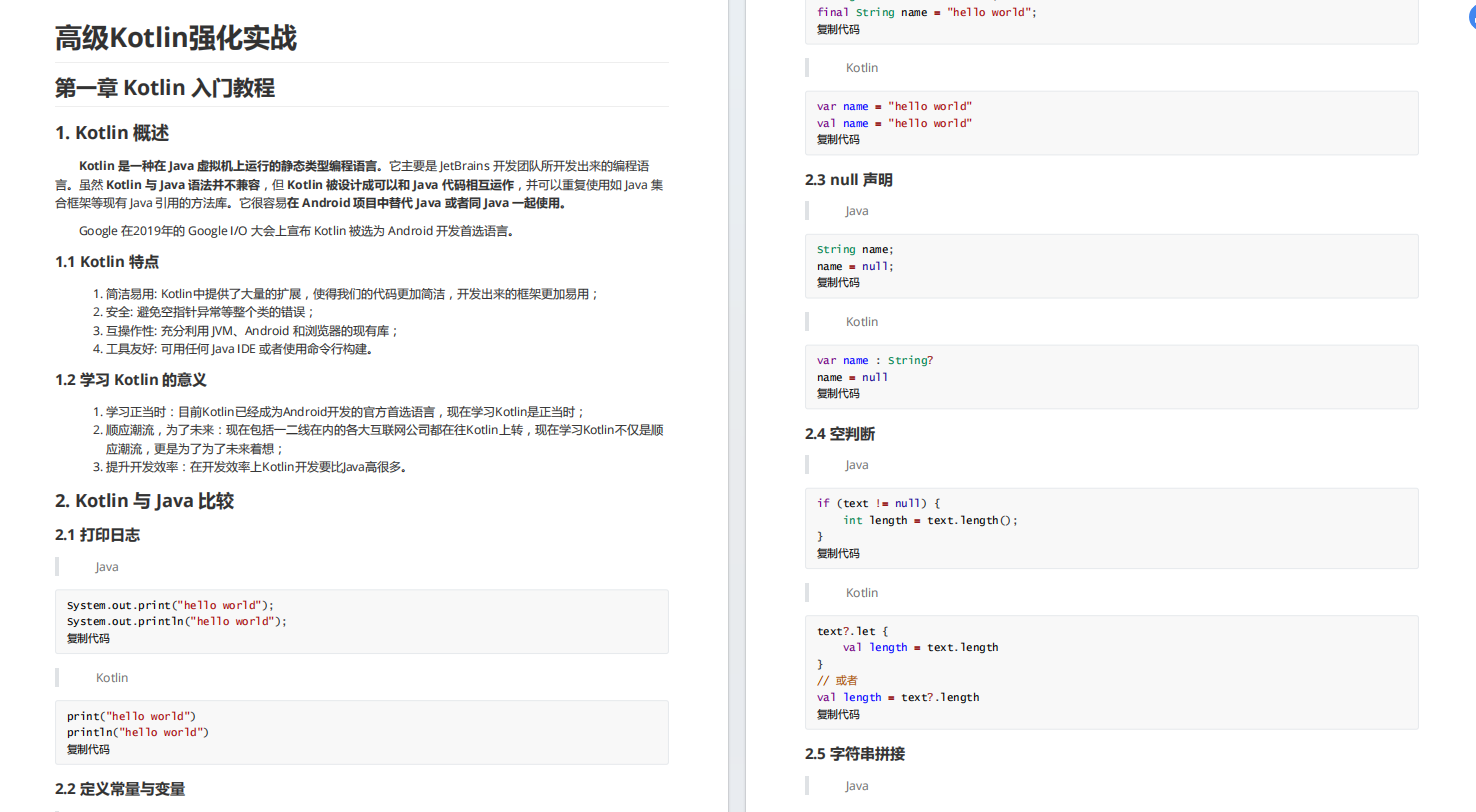The width and height of the screenshot is (1476, 812).
Task: Click the 'Kotlin' label above the var name block
Action: click(x=862, y=67)
